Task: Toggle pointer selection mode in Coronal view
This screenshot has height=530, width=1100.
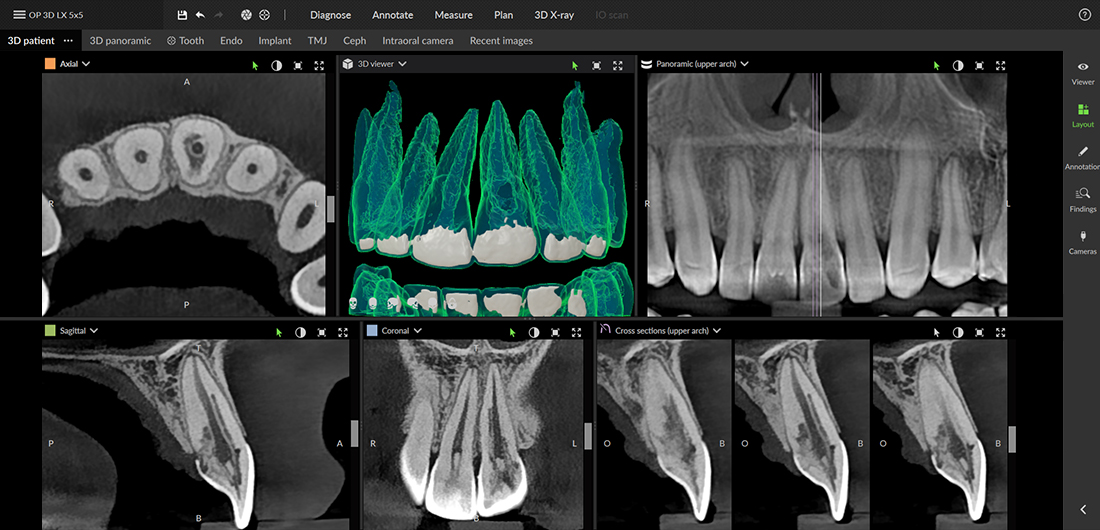Action: (x=511, y=332)
